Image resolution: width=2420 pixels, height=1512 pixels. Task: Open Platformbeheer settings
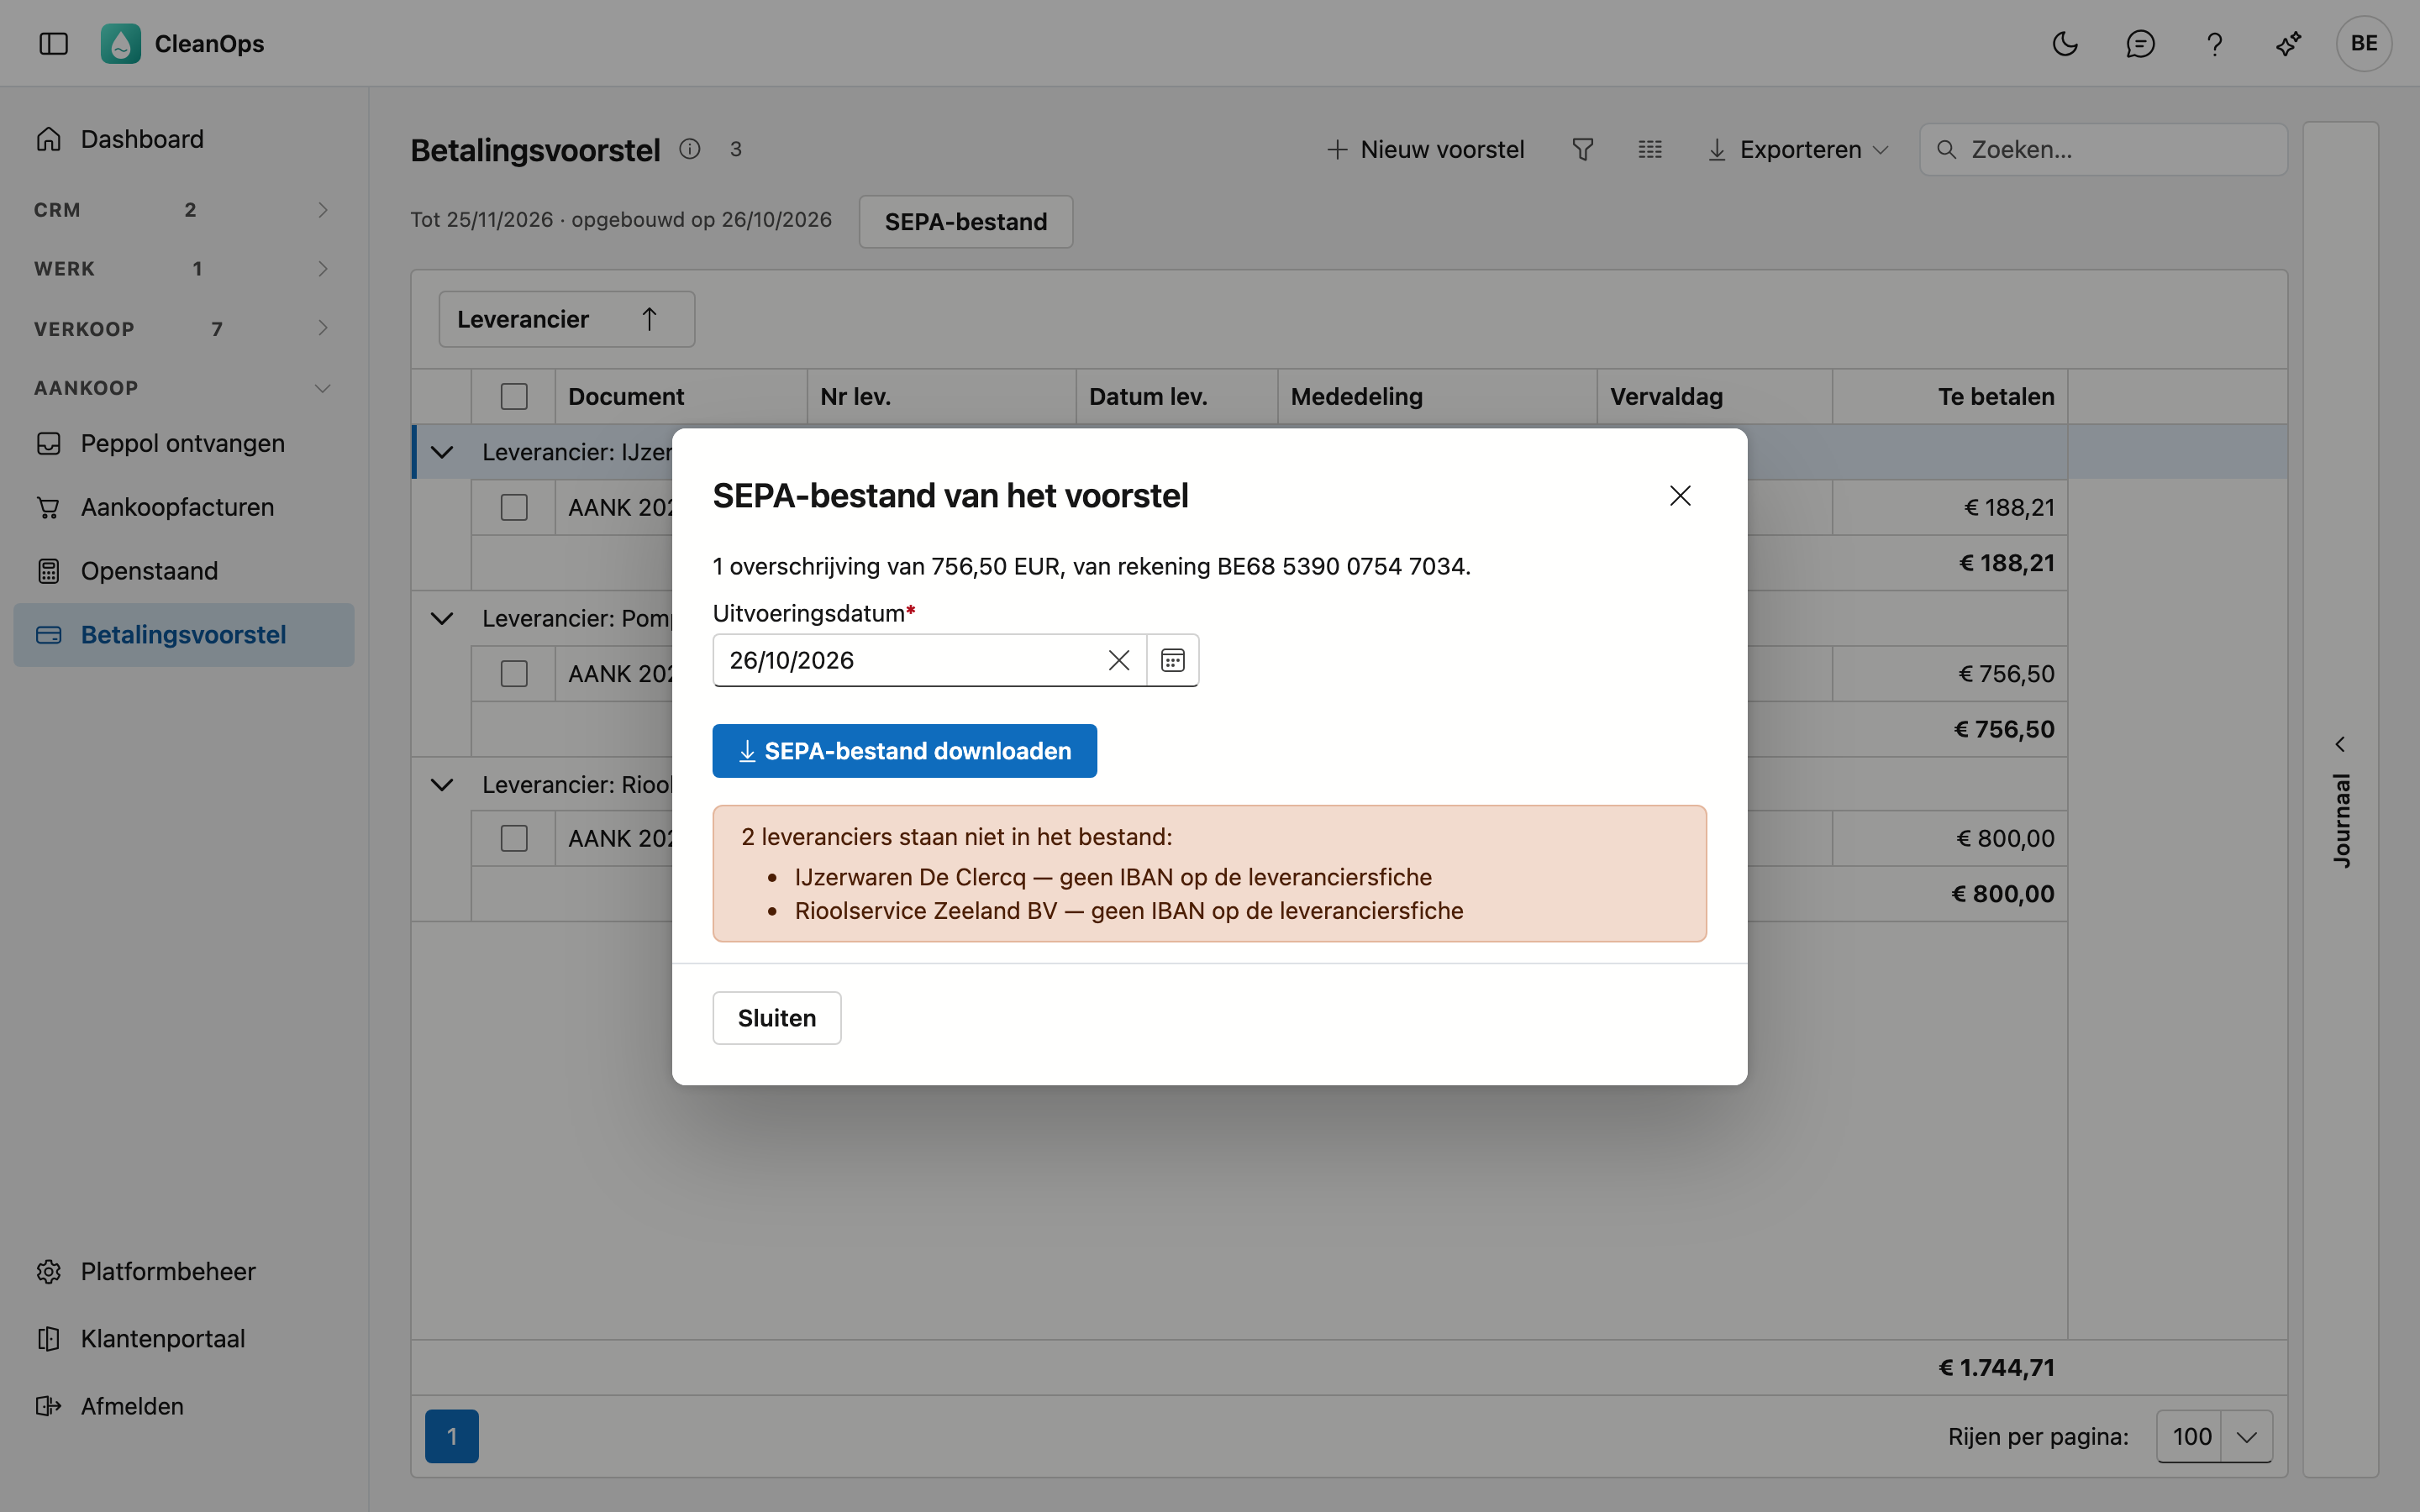point(184,1271)
